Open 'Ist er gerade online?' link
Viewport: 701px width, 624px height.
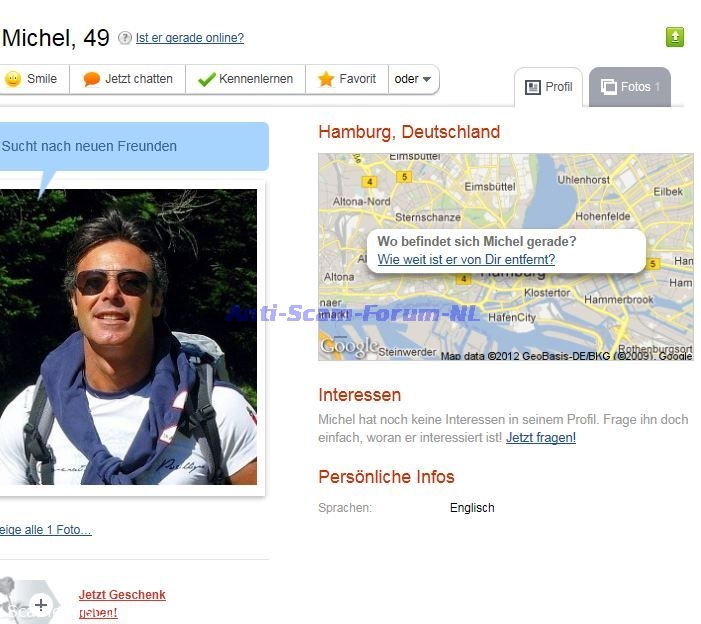click(190, 38)
